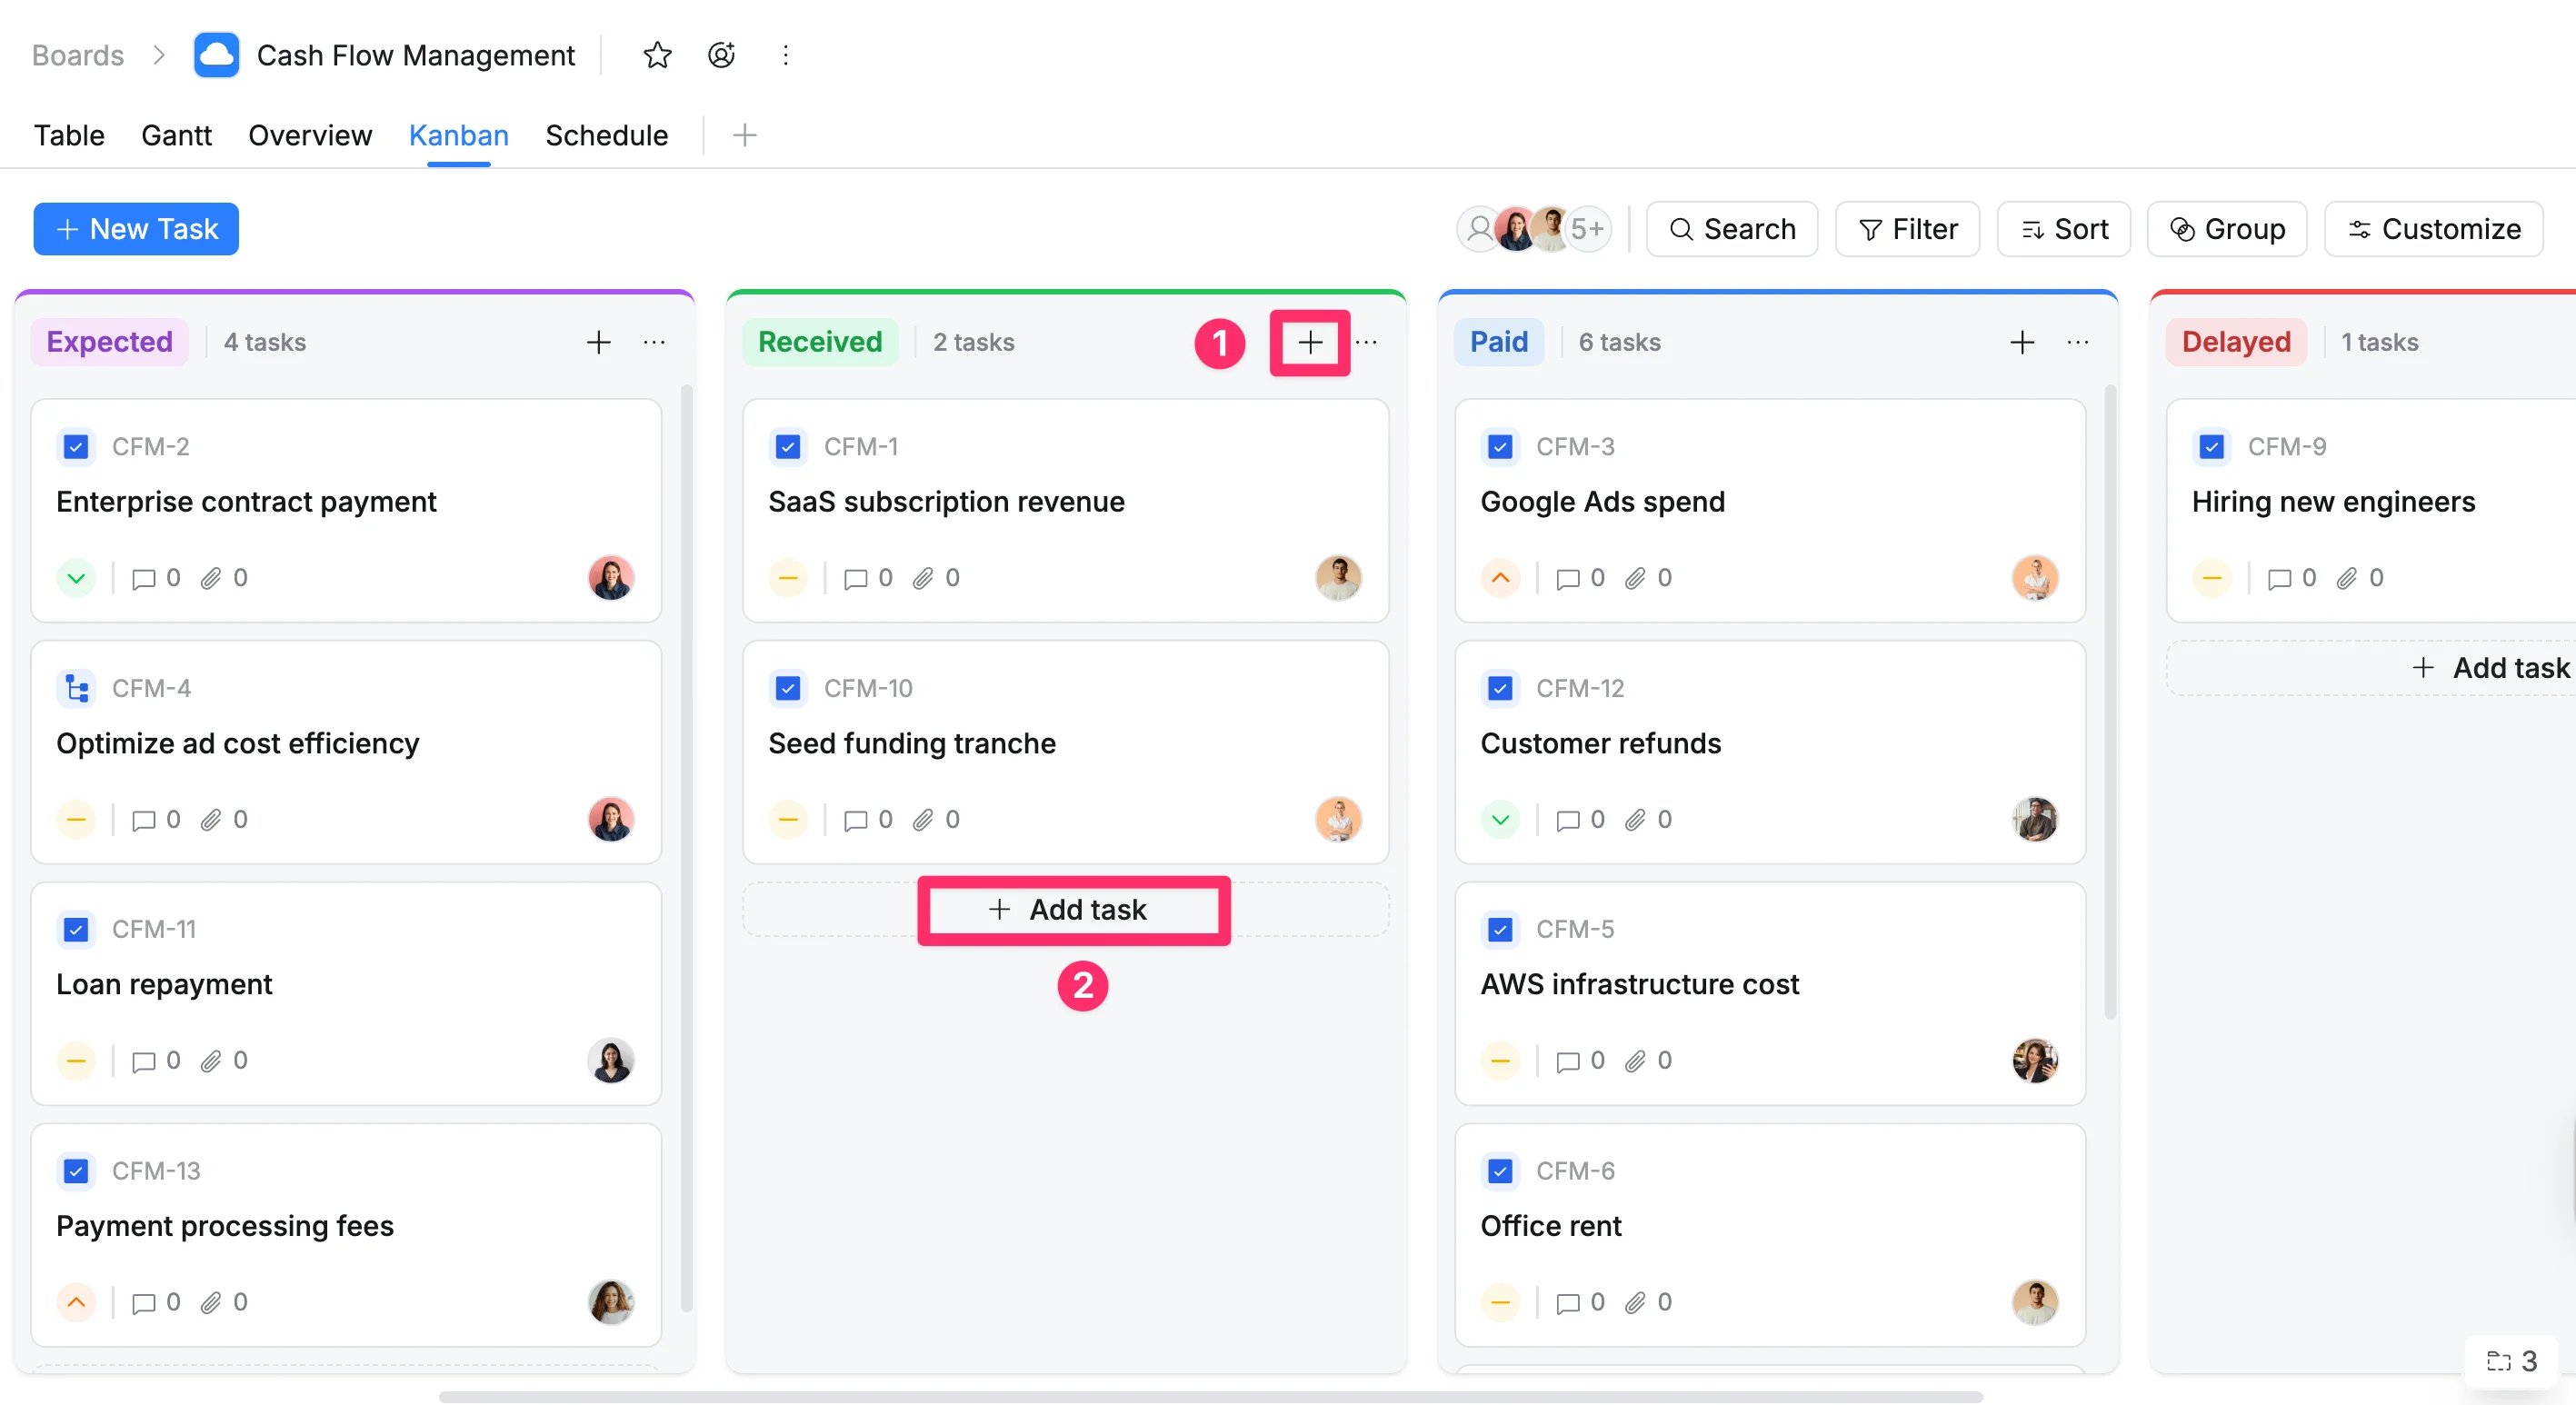Open Expected column more options menu
This screenshot has width=2576, height=1405.
pos(654,342)
